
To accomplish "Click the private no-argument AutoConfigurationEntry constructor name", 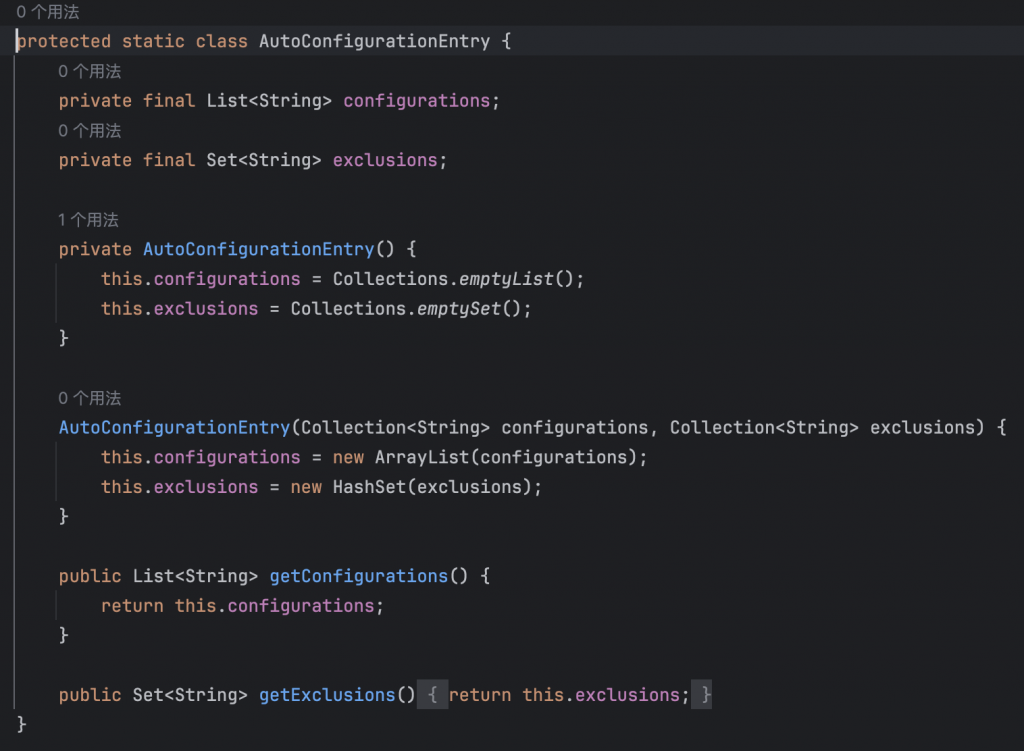I will (x=258, y=249).
